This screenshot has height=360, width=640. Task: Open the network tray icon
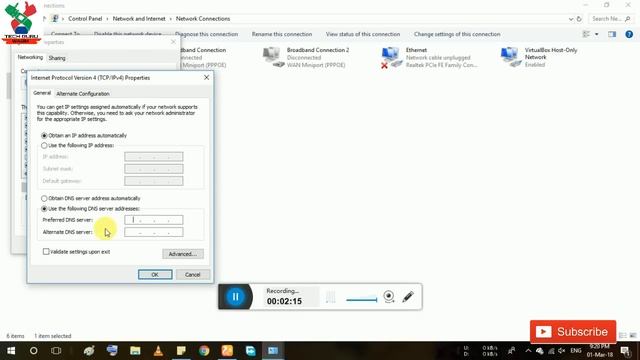(x=551, y=351)
